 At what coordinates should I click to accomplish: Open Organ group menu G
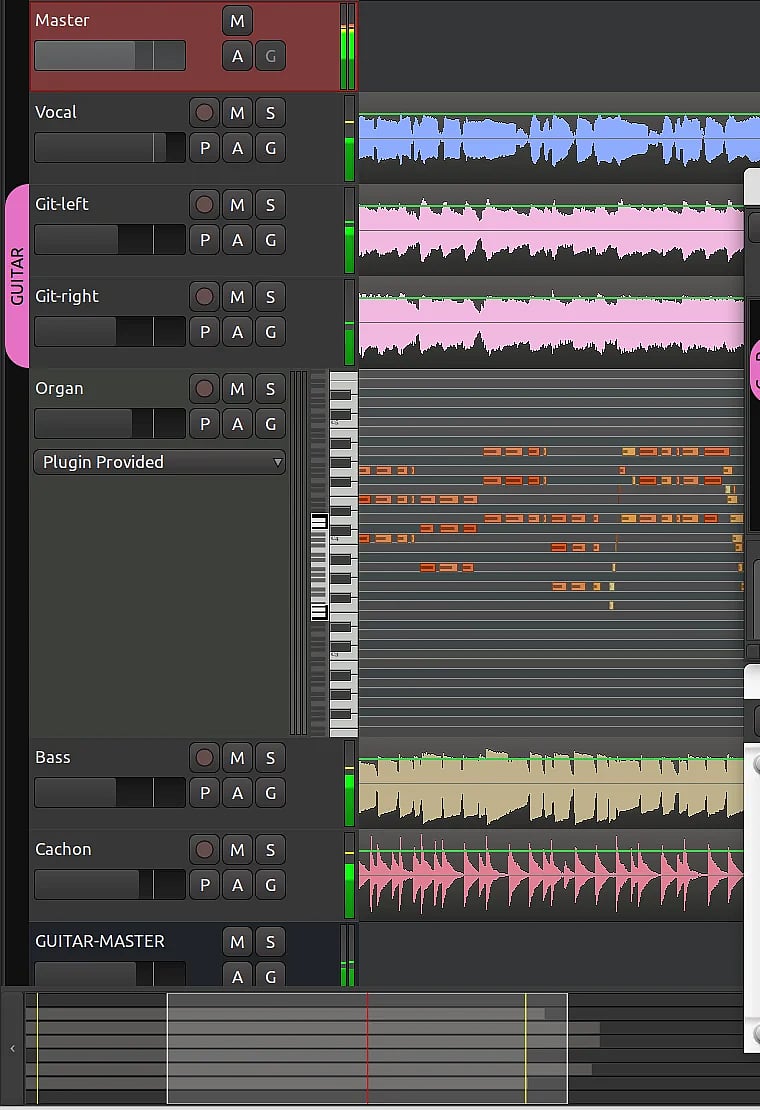click(x=270, y=424)
